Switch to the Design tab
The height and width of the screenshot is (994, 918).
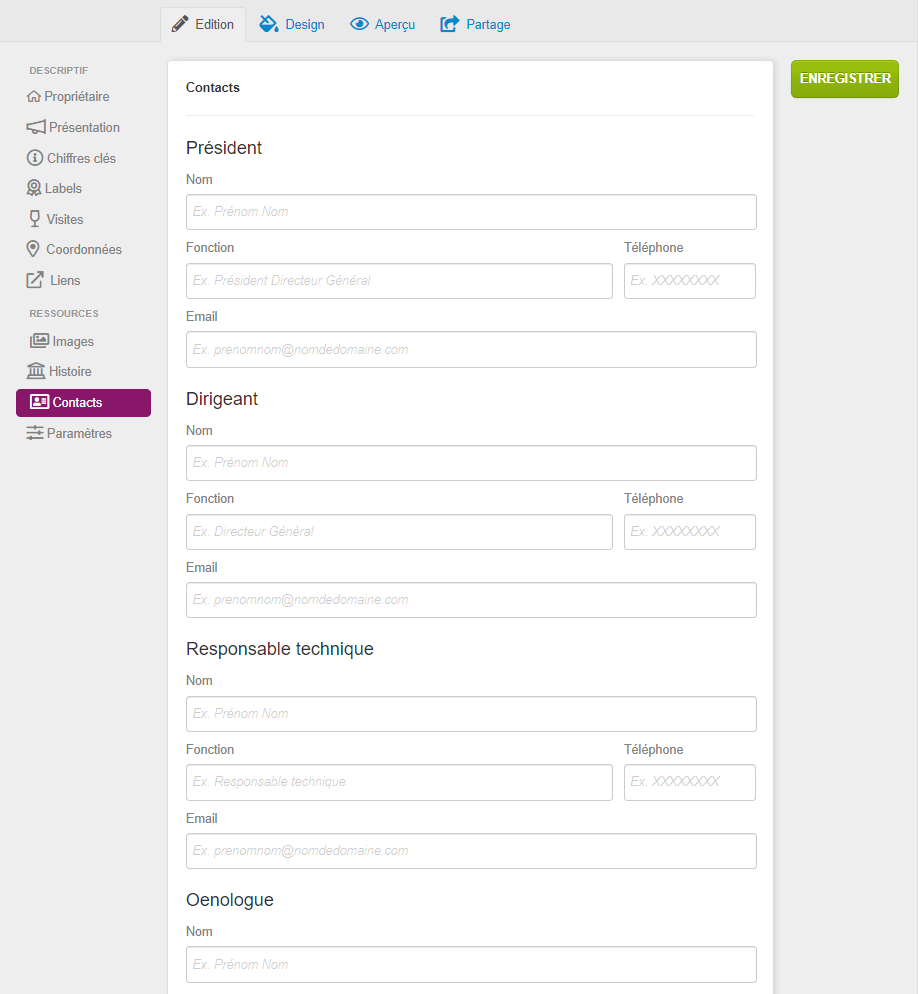(x=292, y=24)
